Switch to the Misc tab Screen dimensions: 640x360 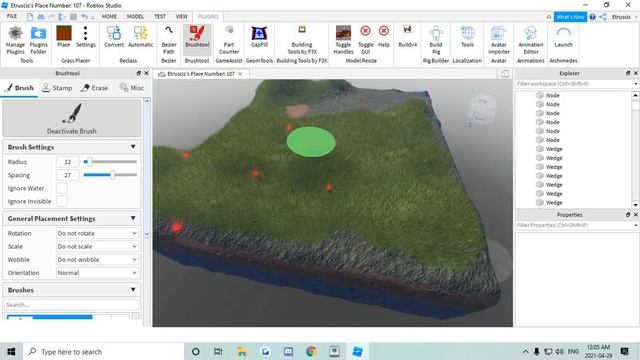131,88
